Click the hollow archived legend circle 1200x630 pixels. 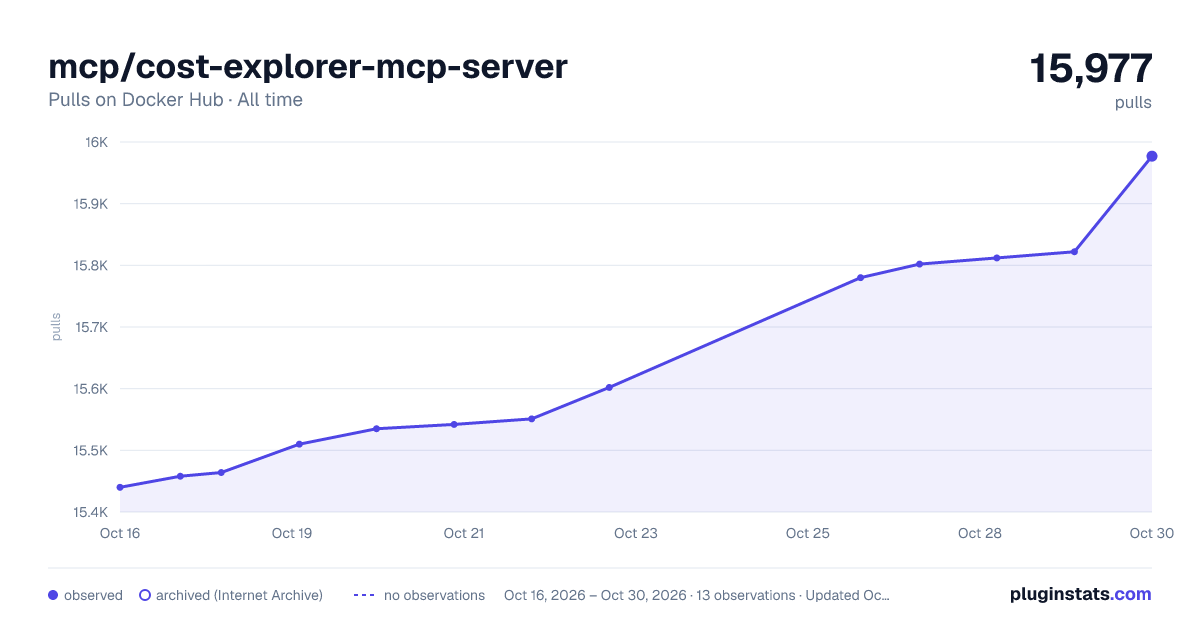pyautogui.click(x=144, y=595)
